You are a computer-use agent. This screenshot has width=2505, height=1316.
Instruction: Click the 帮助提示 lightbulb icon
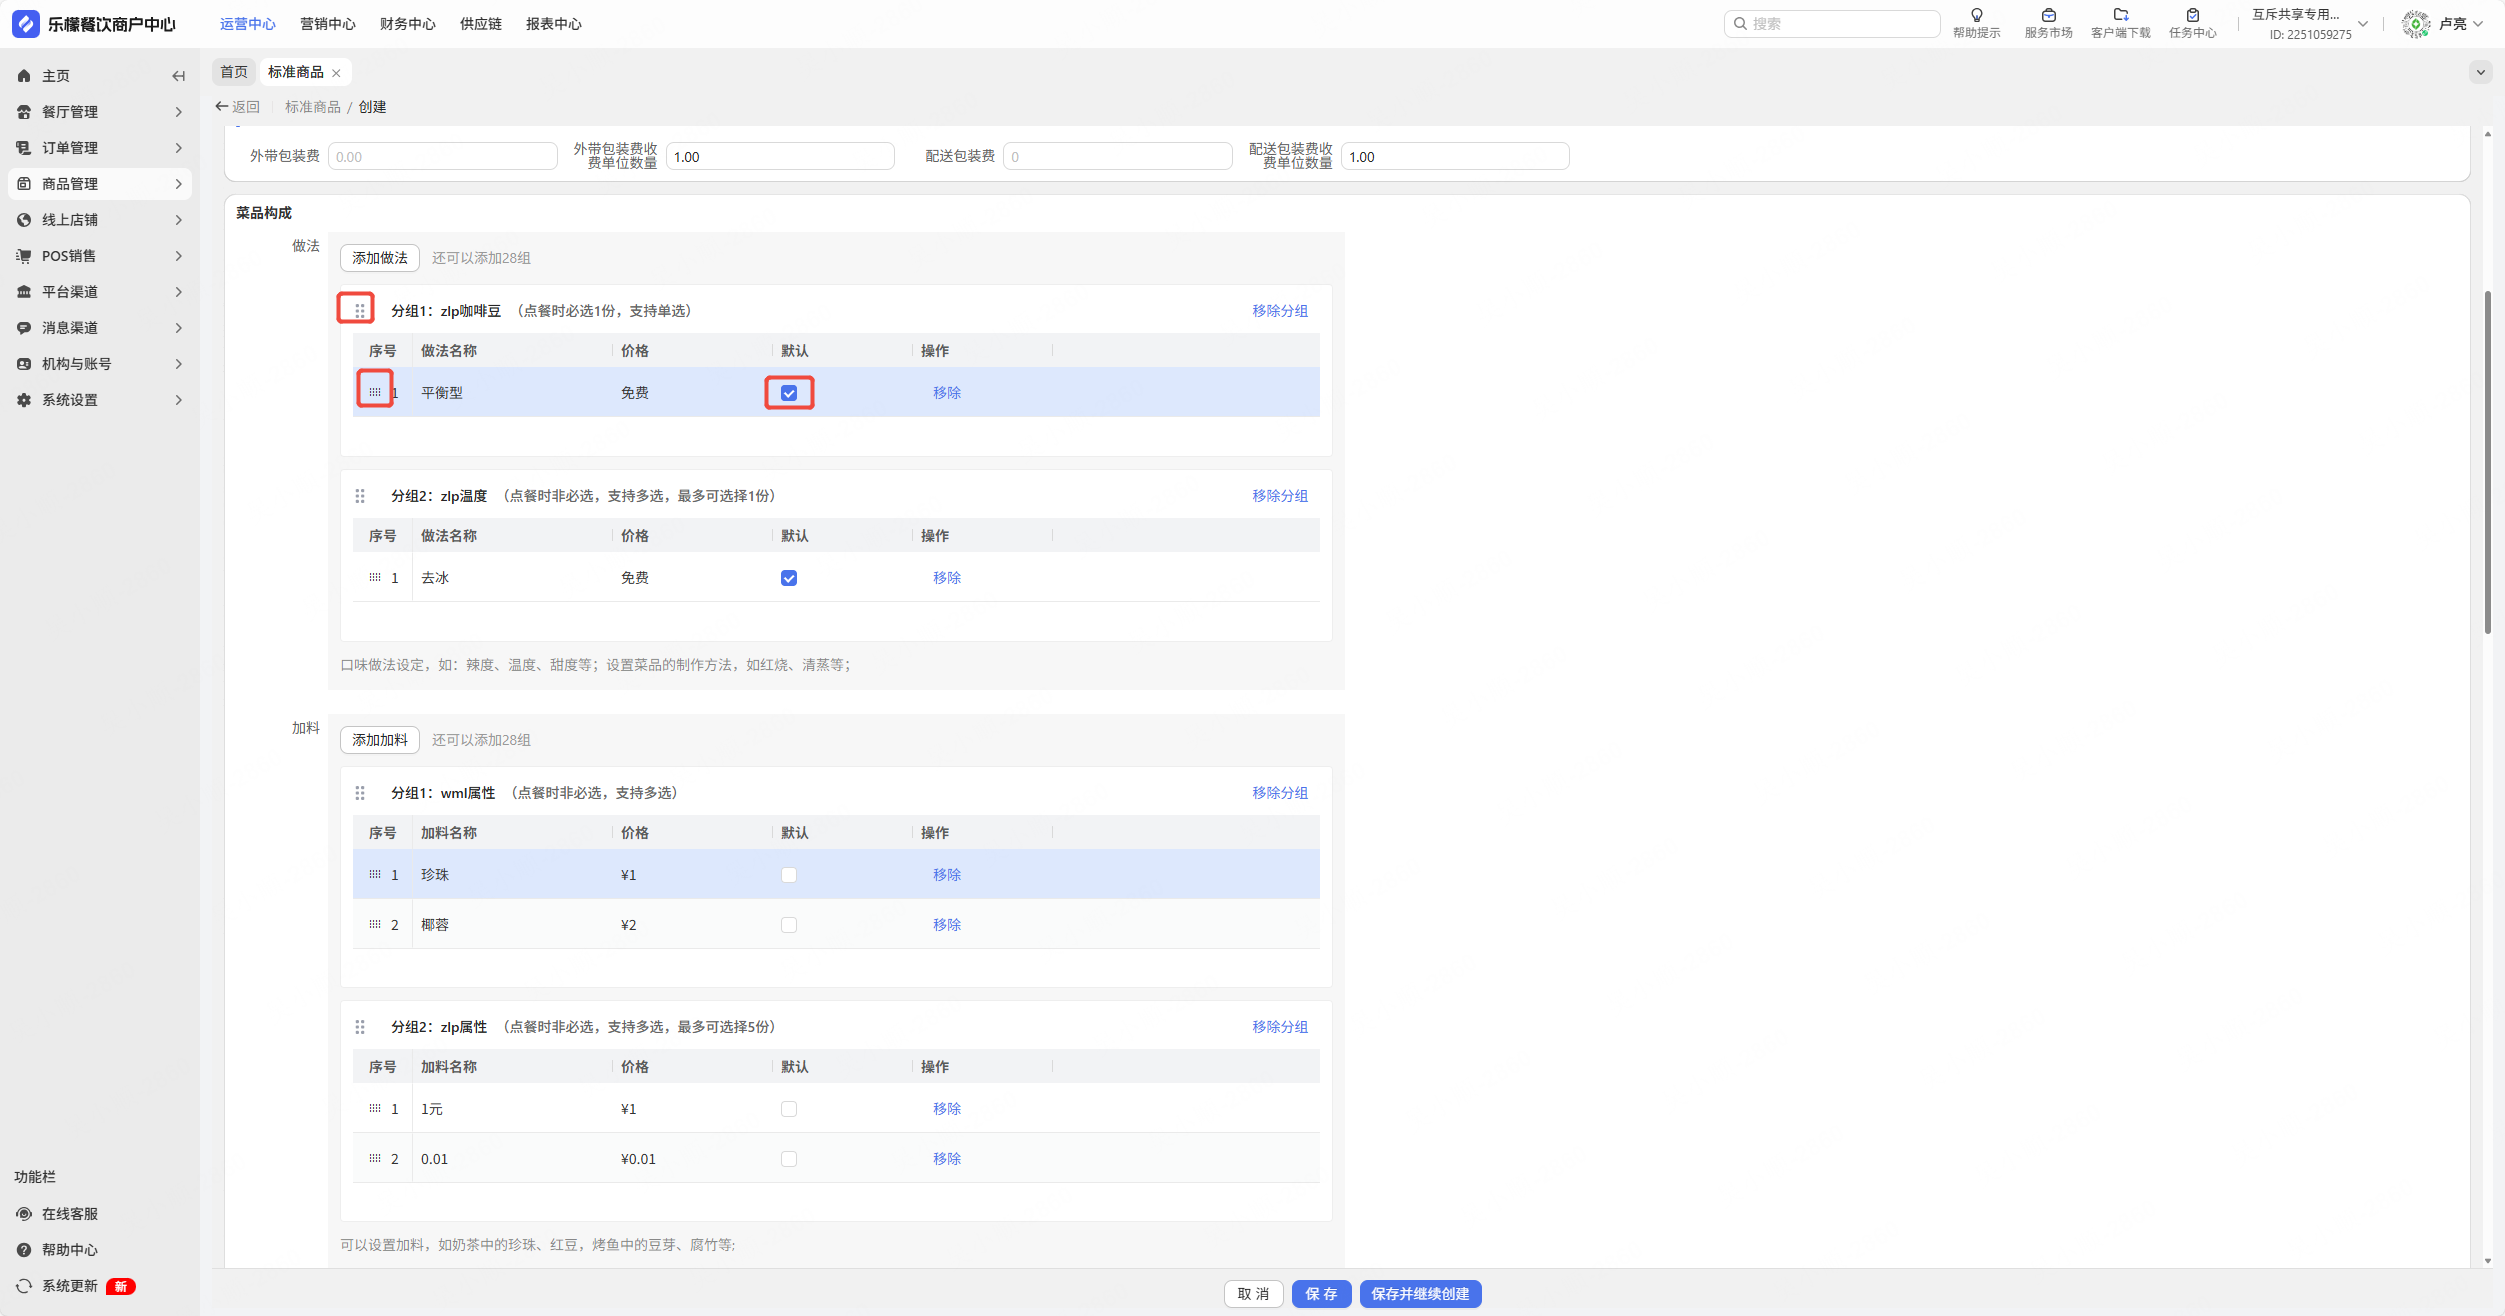pos(1976,15)
